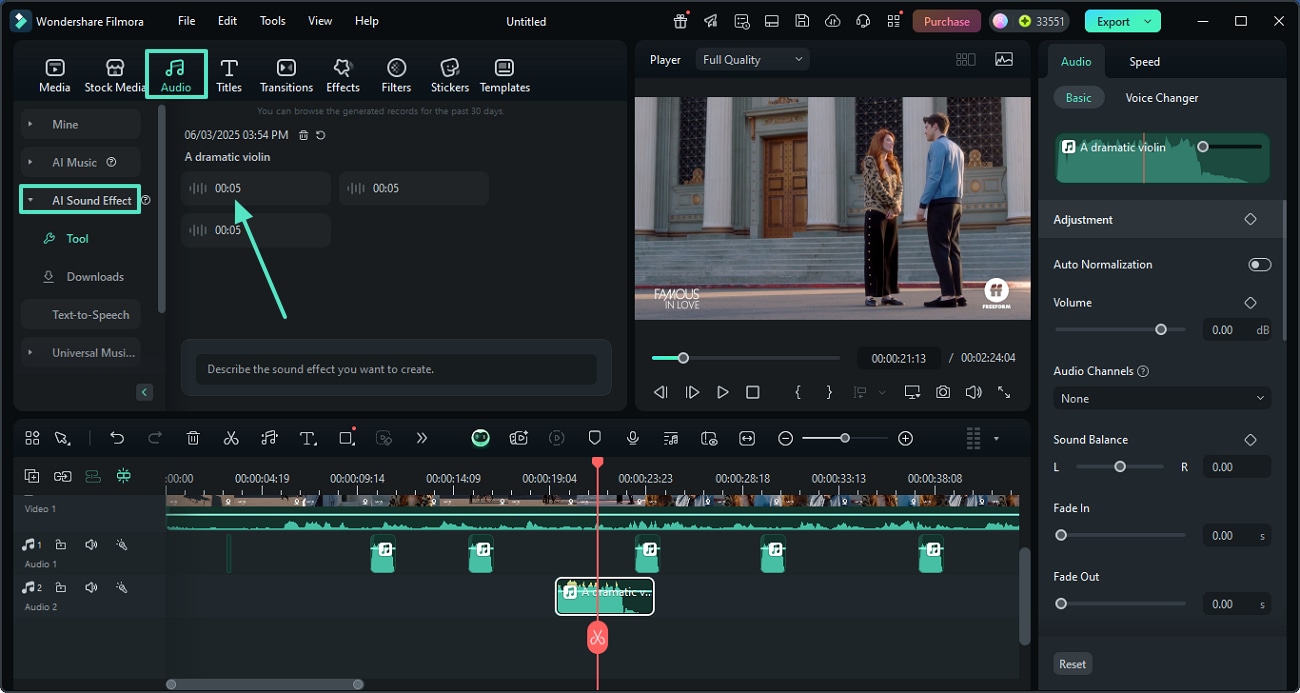The height and width of the screenshot is (693, 1300).
Task: Collapse the audio sidebar with arrow button
Action: 144,392
